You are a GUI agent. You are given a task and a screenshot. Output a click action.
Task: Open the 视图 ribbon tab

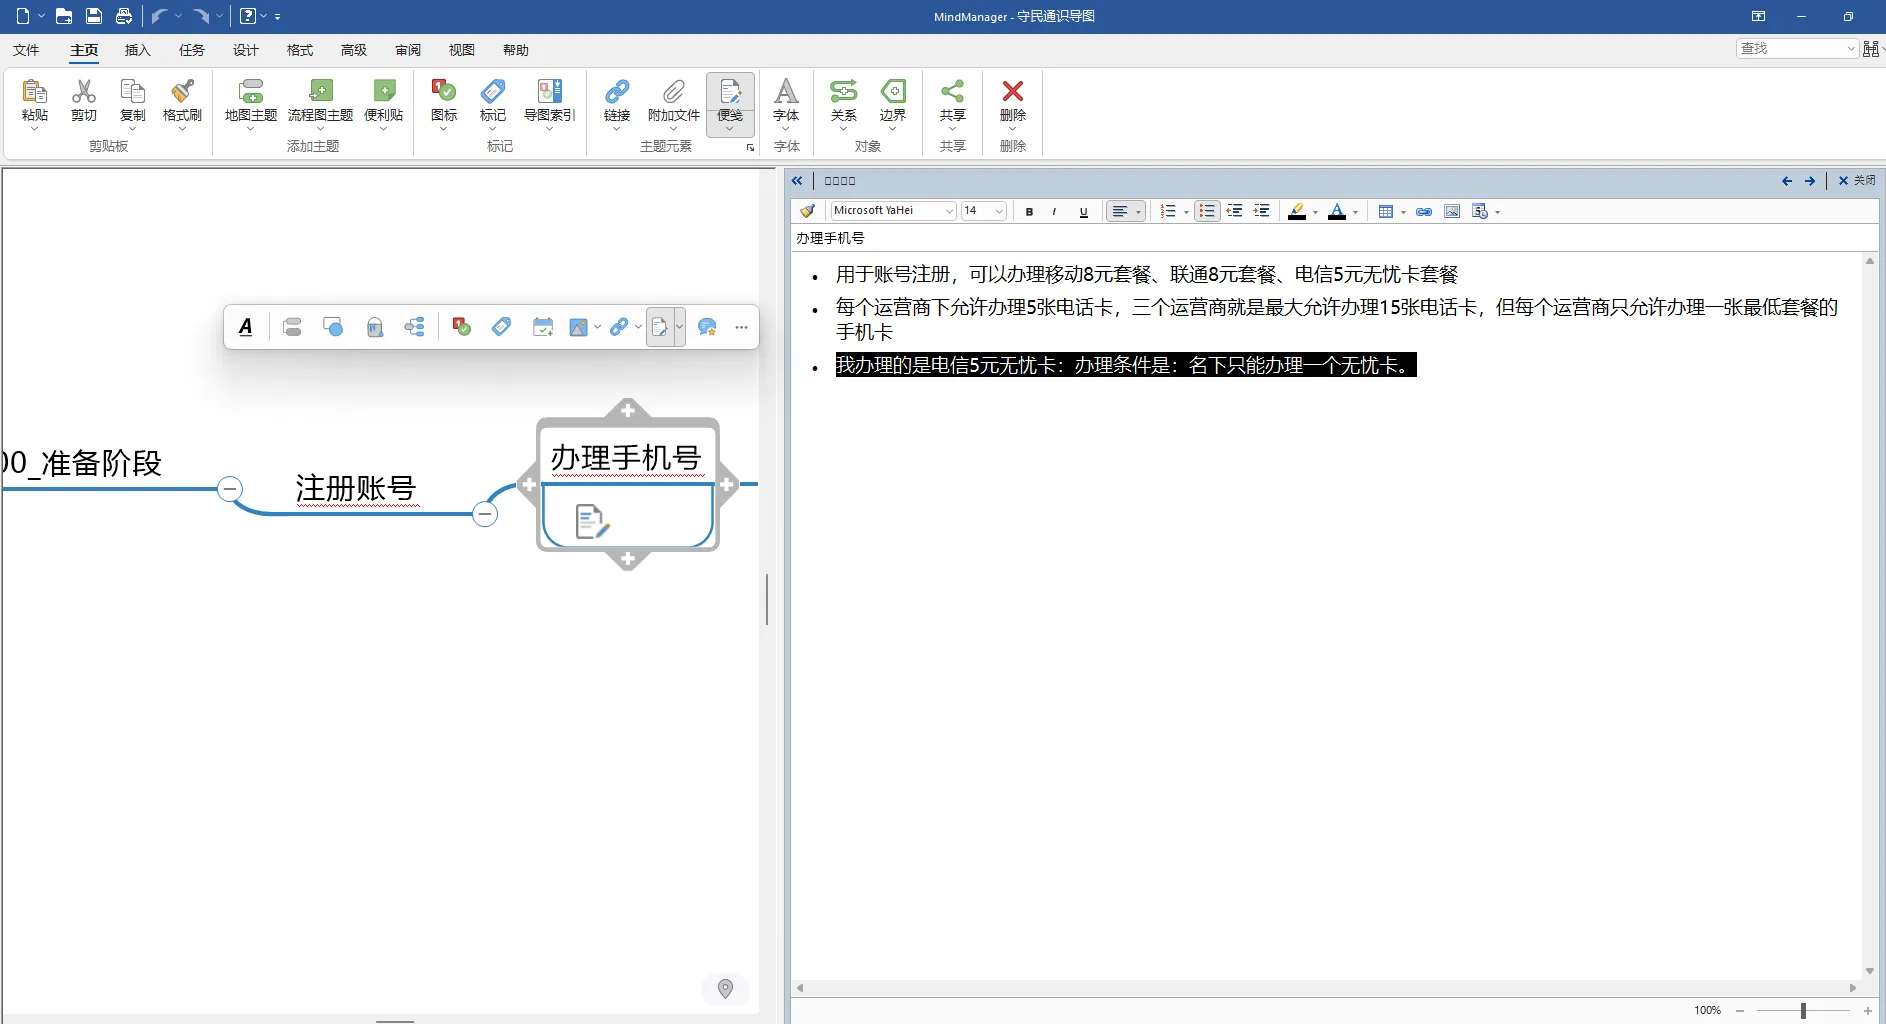coord(462,50)
